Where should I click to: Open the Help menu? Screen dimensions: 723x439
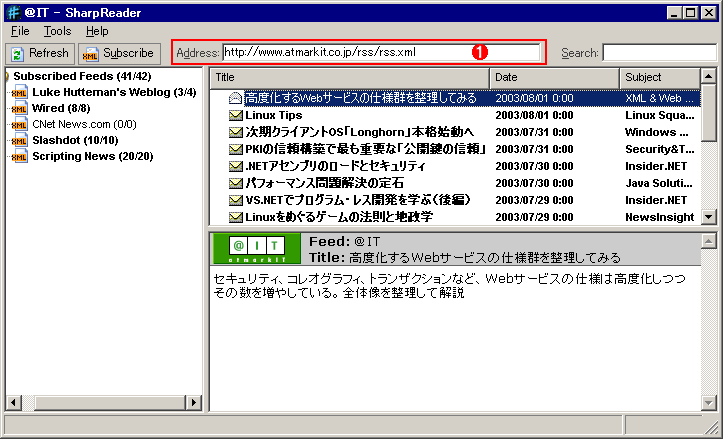pyautogui.click(x=97, y=31)
